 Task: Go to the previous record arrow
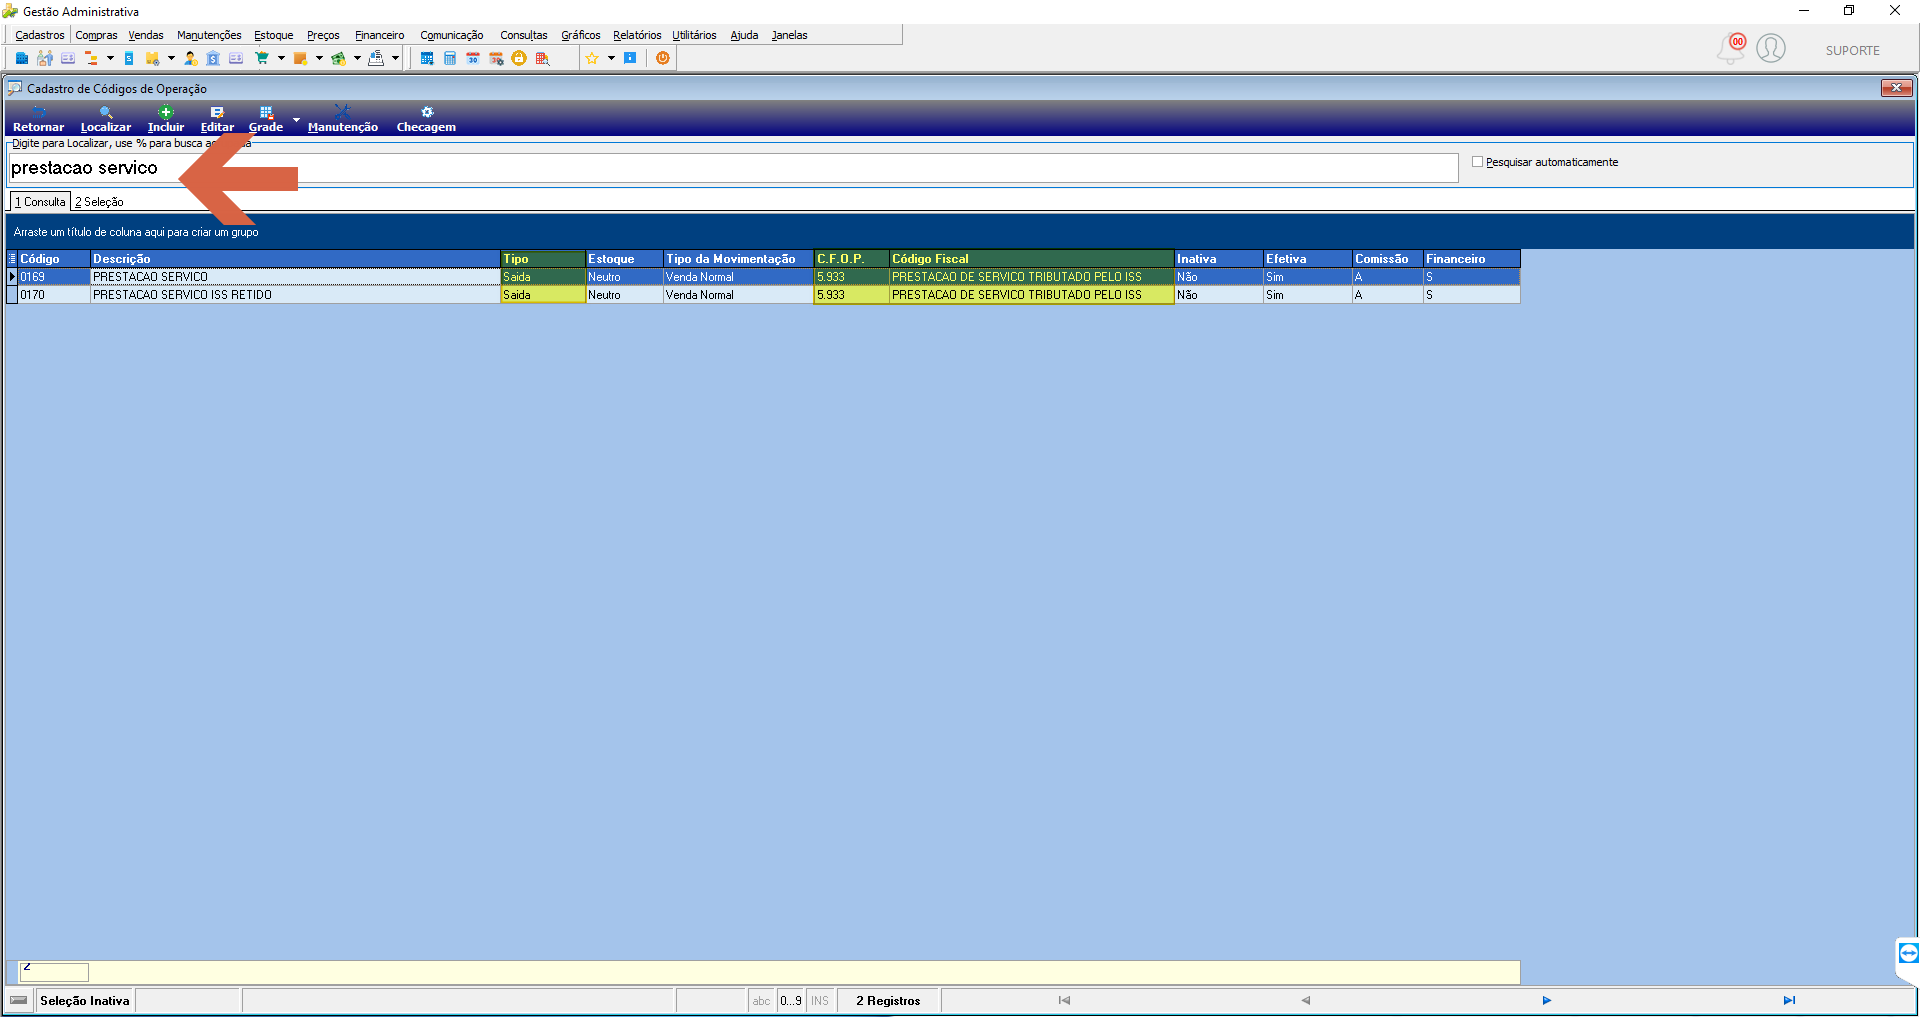(x=1305, y=1000)
